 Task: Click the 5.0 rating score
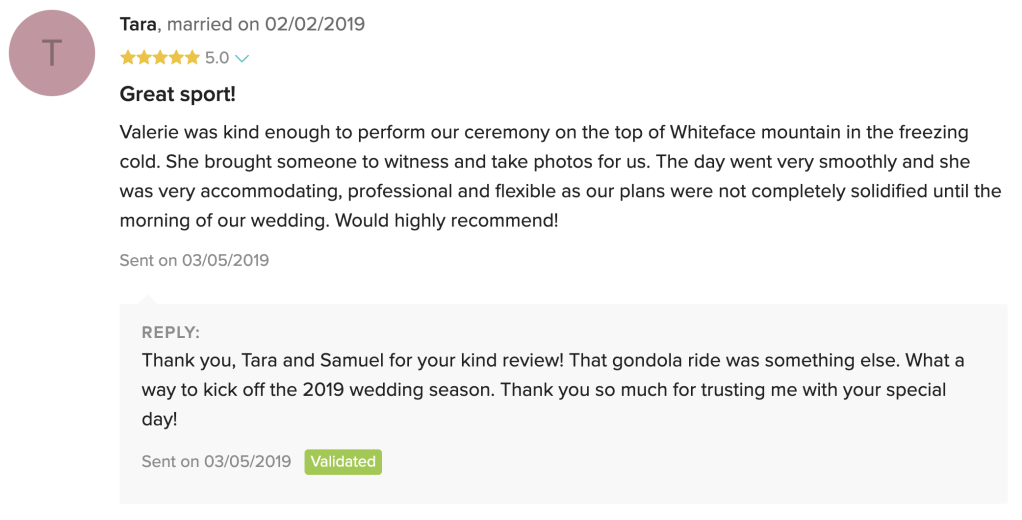(x=217, y=58)
